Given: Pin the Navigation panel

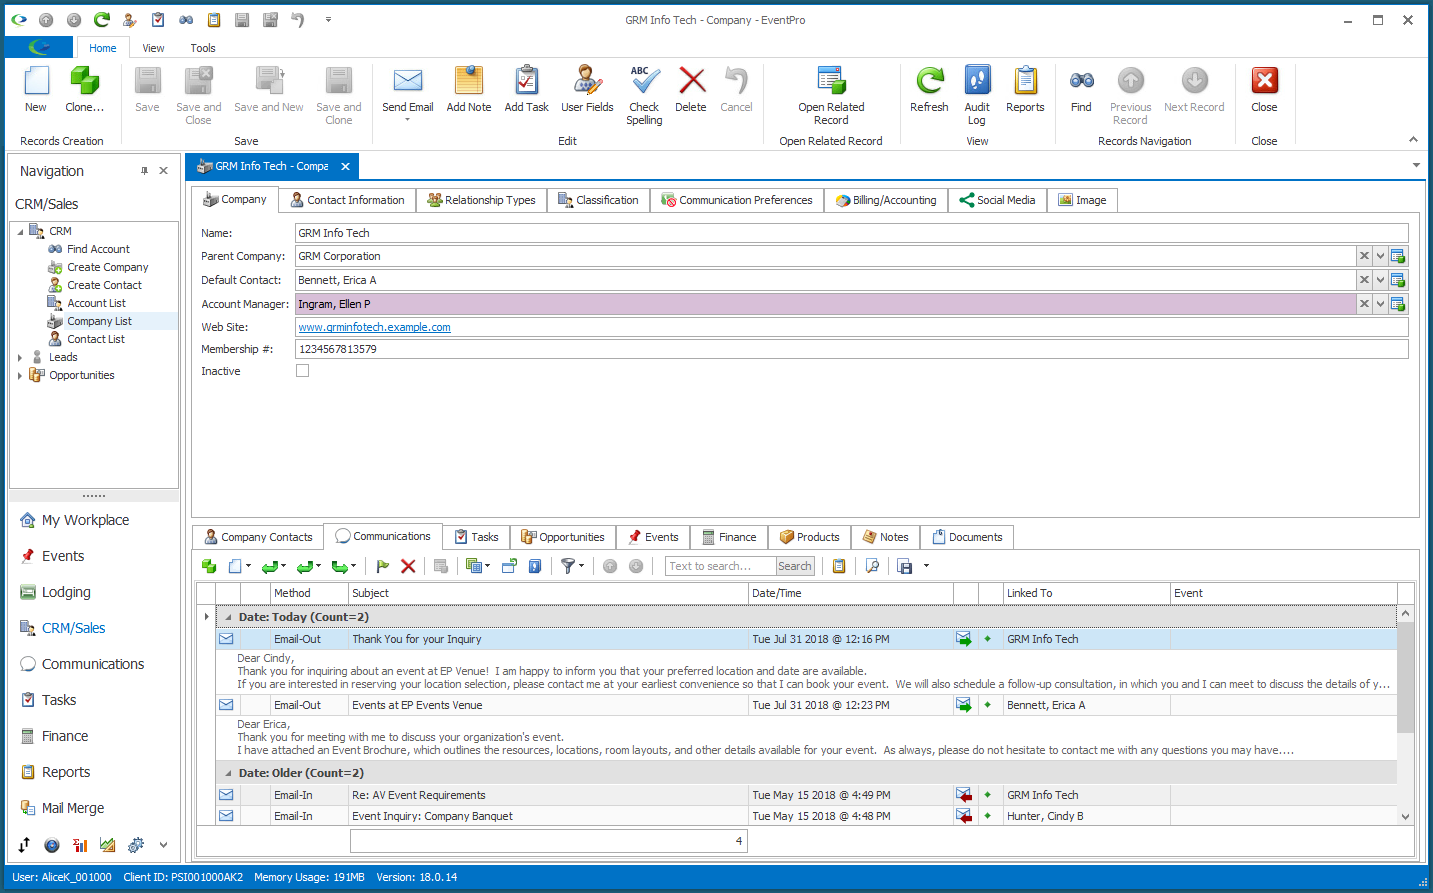Looking at the screenshot, I should [x=144, y=171].
